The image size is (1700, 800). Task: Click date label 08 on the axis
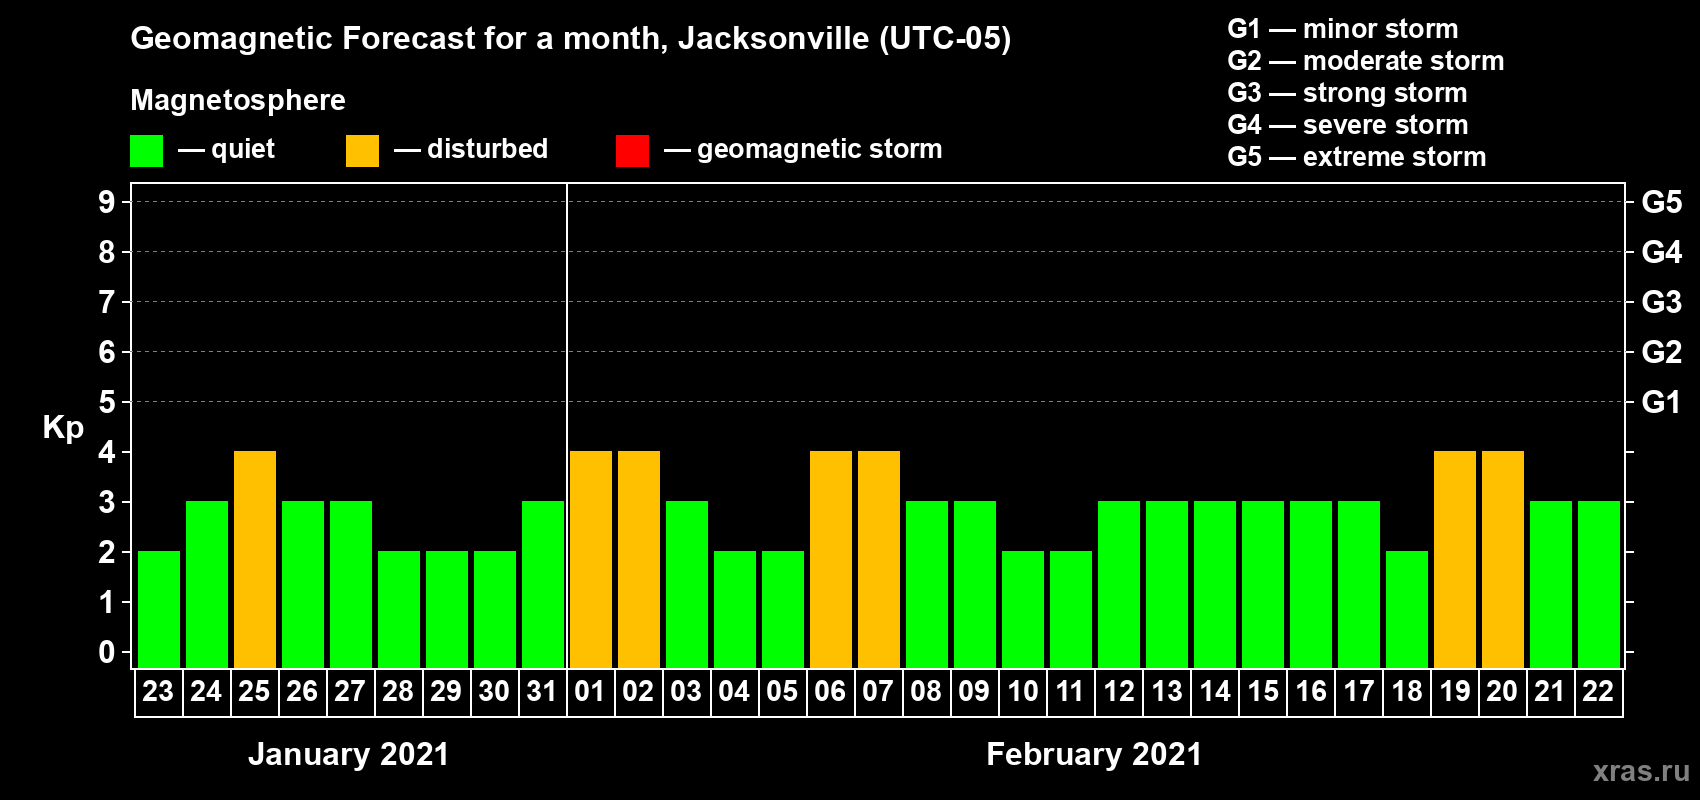(x=926, y=691)
